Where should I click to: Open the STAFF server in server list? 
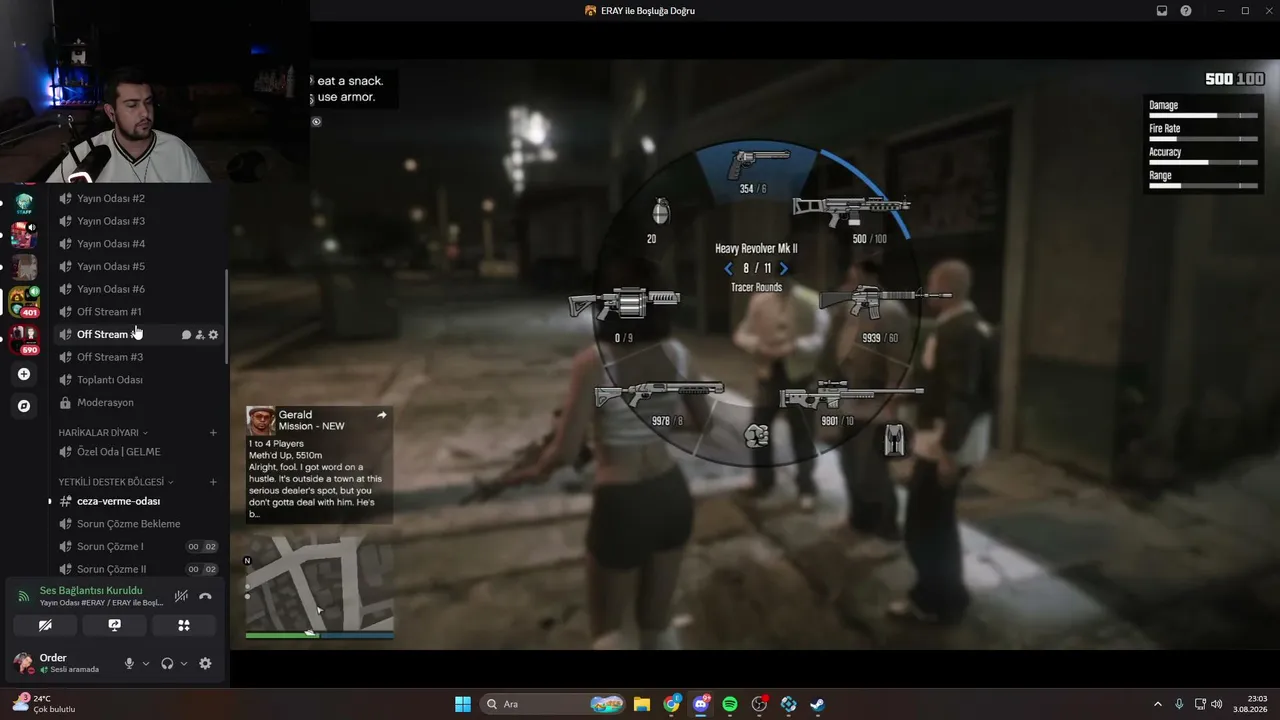[24, 203]
